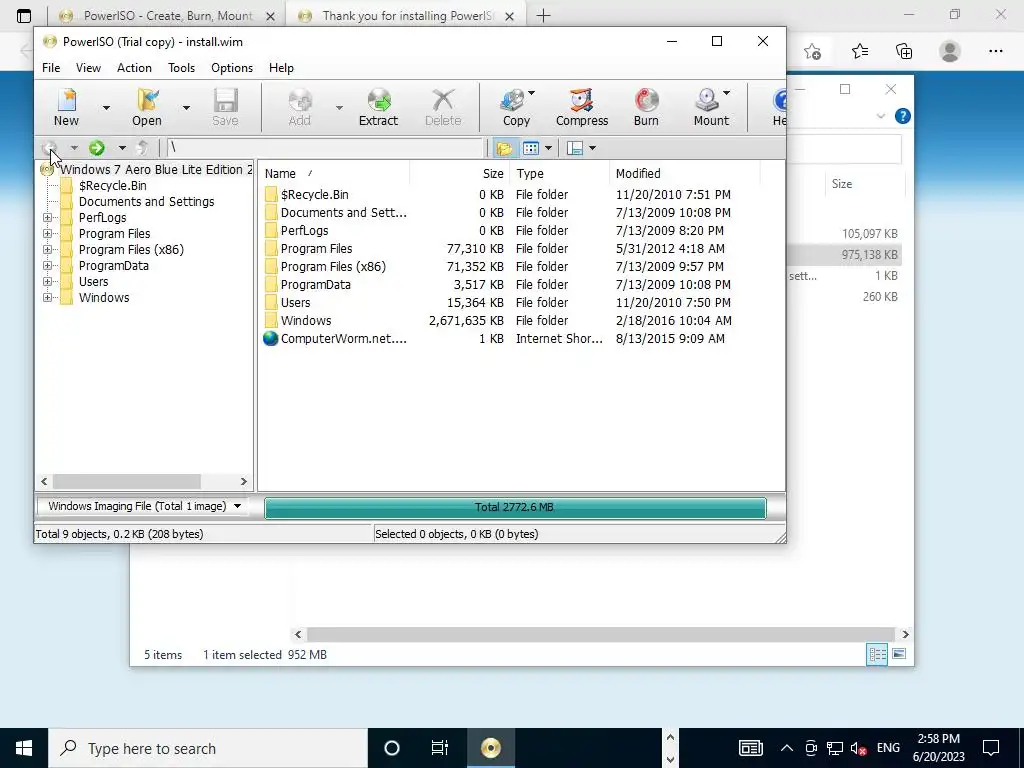1024x768 pixels.
Task: Switch Explorer to details view icon
Action: click(877, 654)
